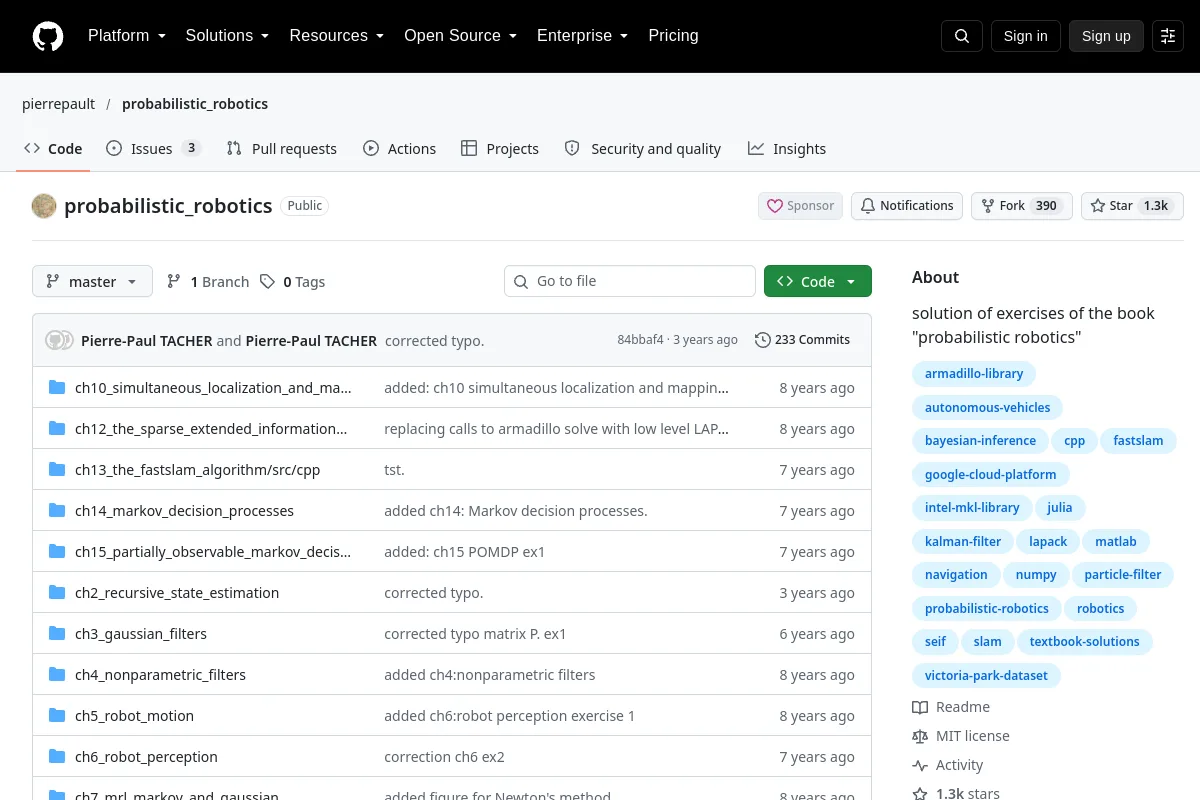This screenshot has height=800, width=1200.
Task: Click folder icon for ch5_robot_motion
Action: pos(57,716)
